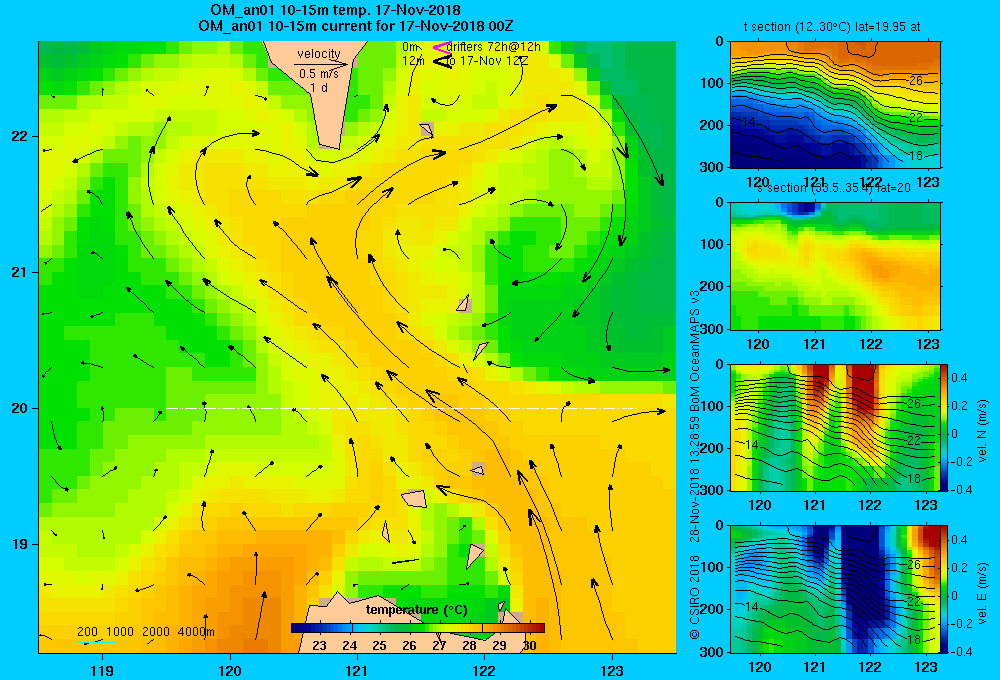
Task: Open the salinity section plot thumbnail
Action: click(x=835, y=266)
